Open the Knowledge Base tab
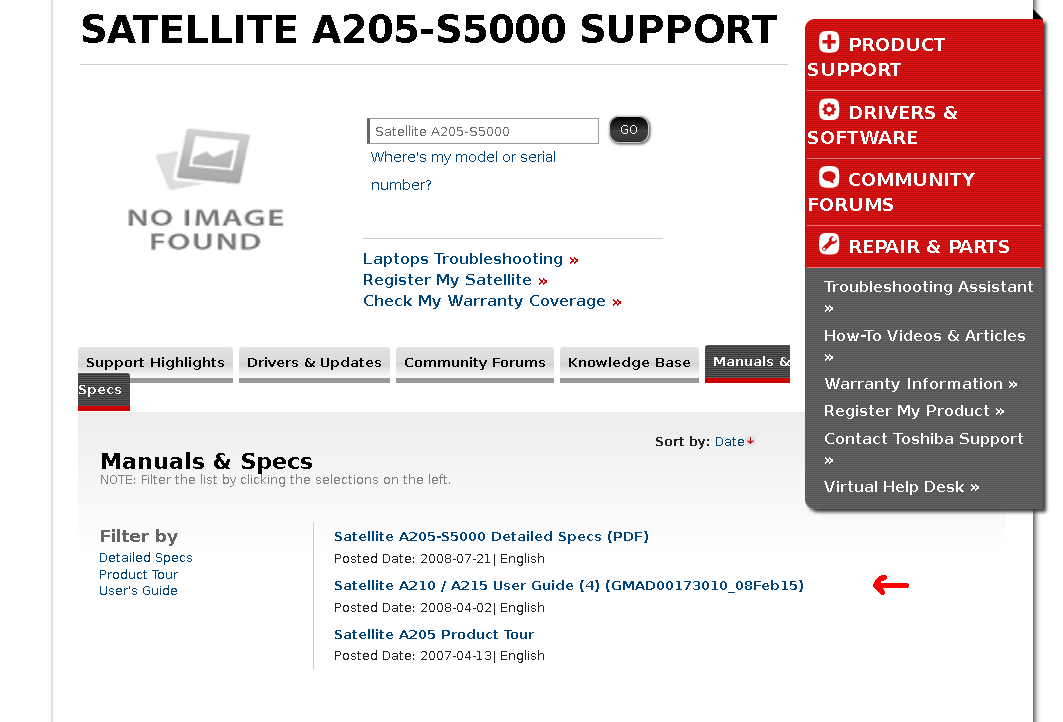The image size is (1063, 722). pyautogui.click(x=629, y=363)
